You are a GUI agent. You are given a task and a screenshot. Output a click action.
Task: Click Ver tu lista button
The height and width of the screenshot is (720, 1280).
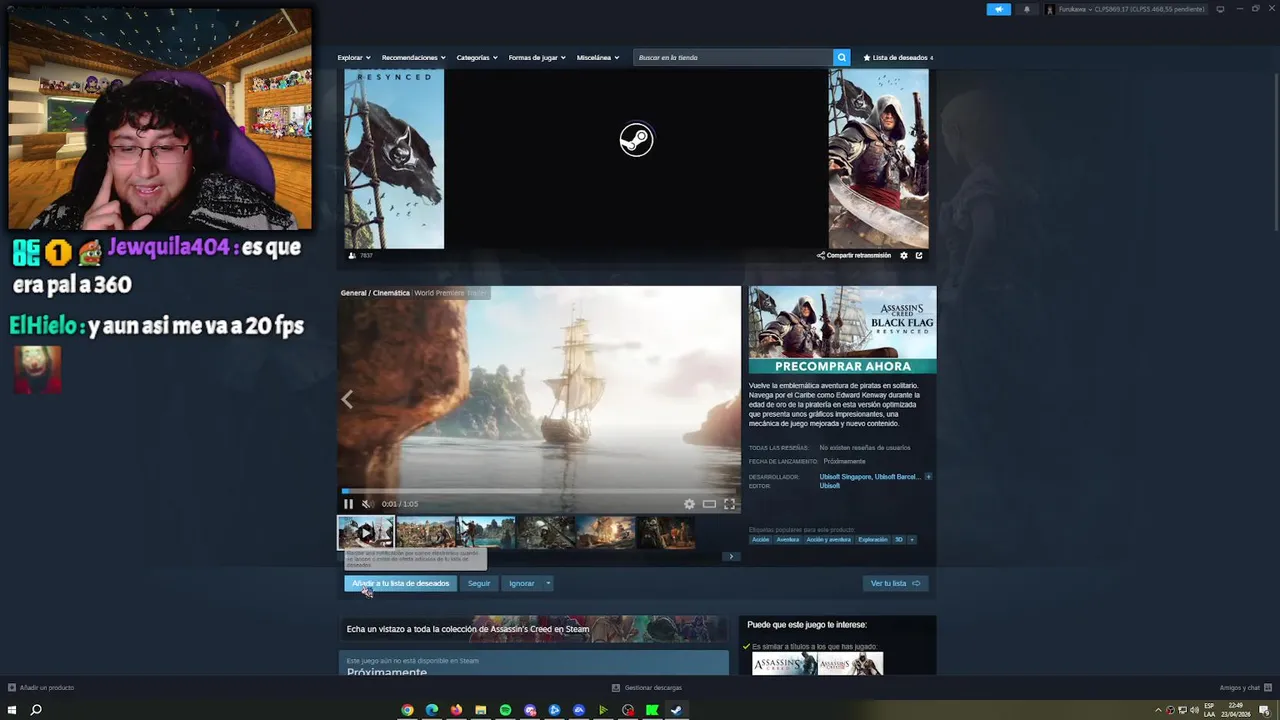895,583
